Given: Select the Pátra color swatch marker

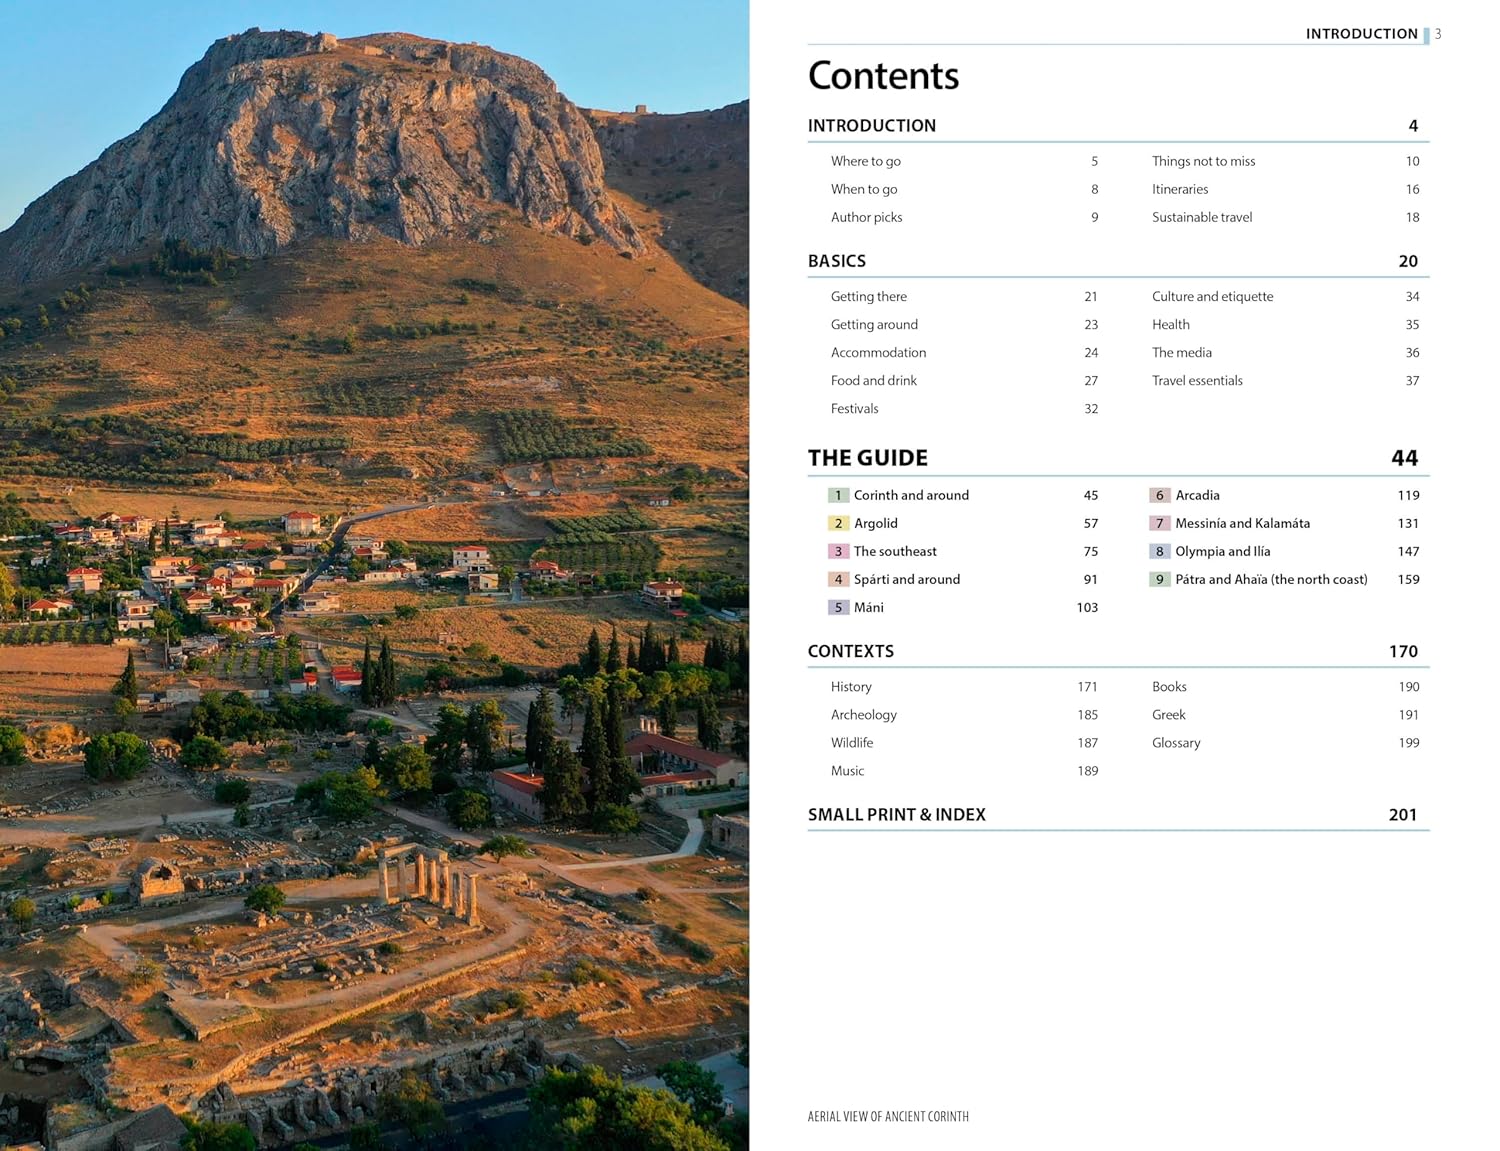Looking at the screenshot, I should click(x=1160, y=579).
